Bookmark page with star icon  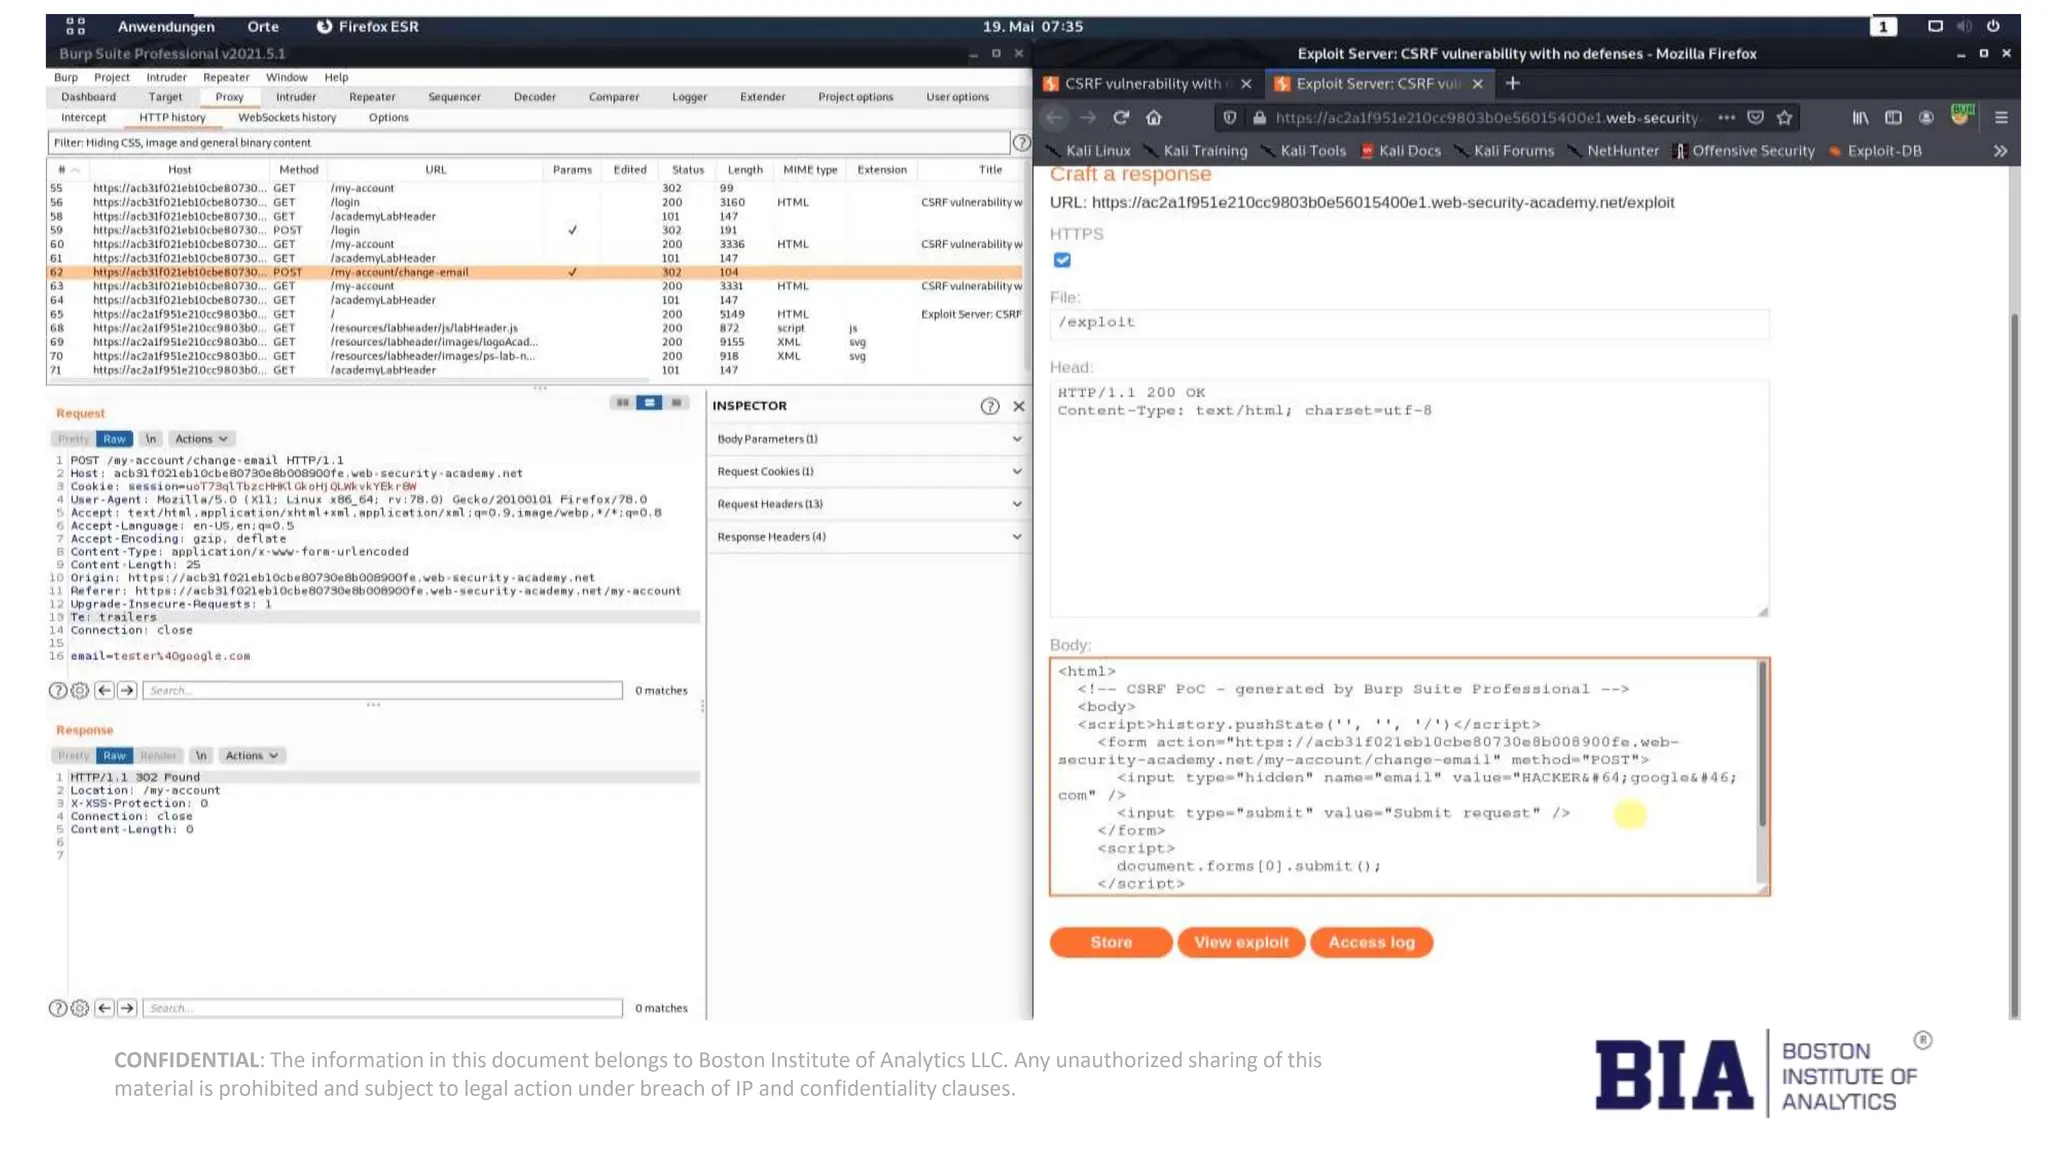(1785, 118)
